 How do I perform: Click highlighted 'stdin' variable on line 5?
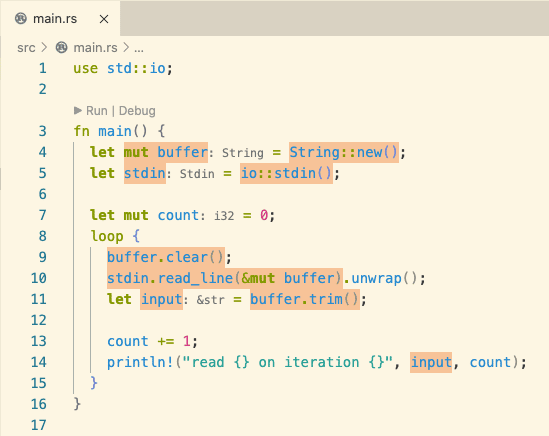(x=145, y=173)
